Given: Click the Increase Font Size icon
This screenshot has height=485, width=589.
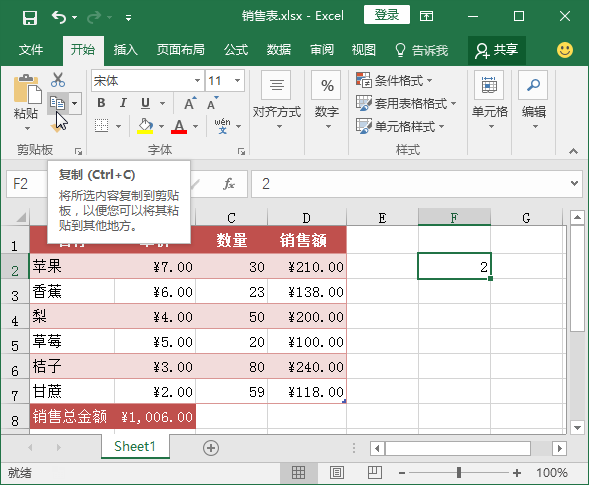Looking at the screenshot, I should click(x=190, y=103).
